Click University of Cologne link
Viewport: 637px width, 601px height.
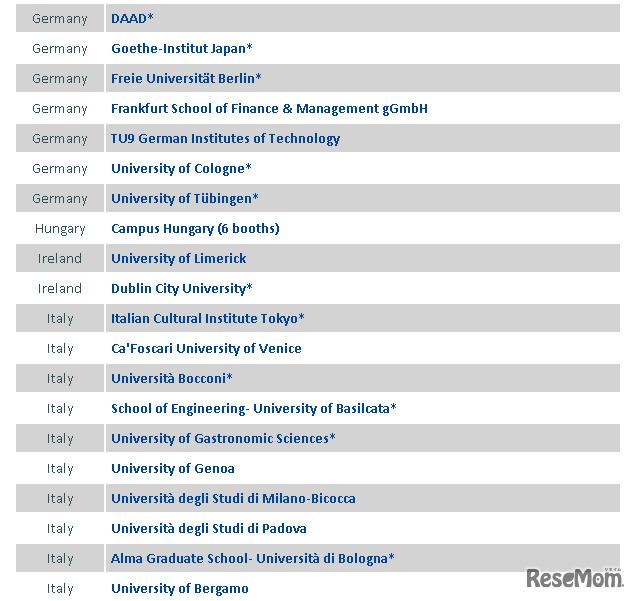click(x=181, y=168)
